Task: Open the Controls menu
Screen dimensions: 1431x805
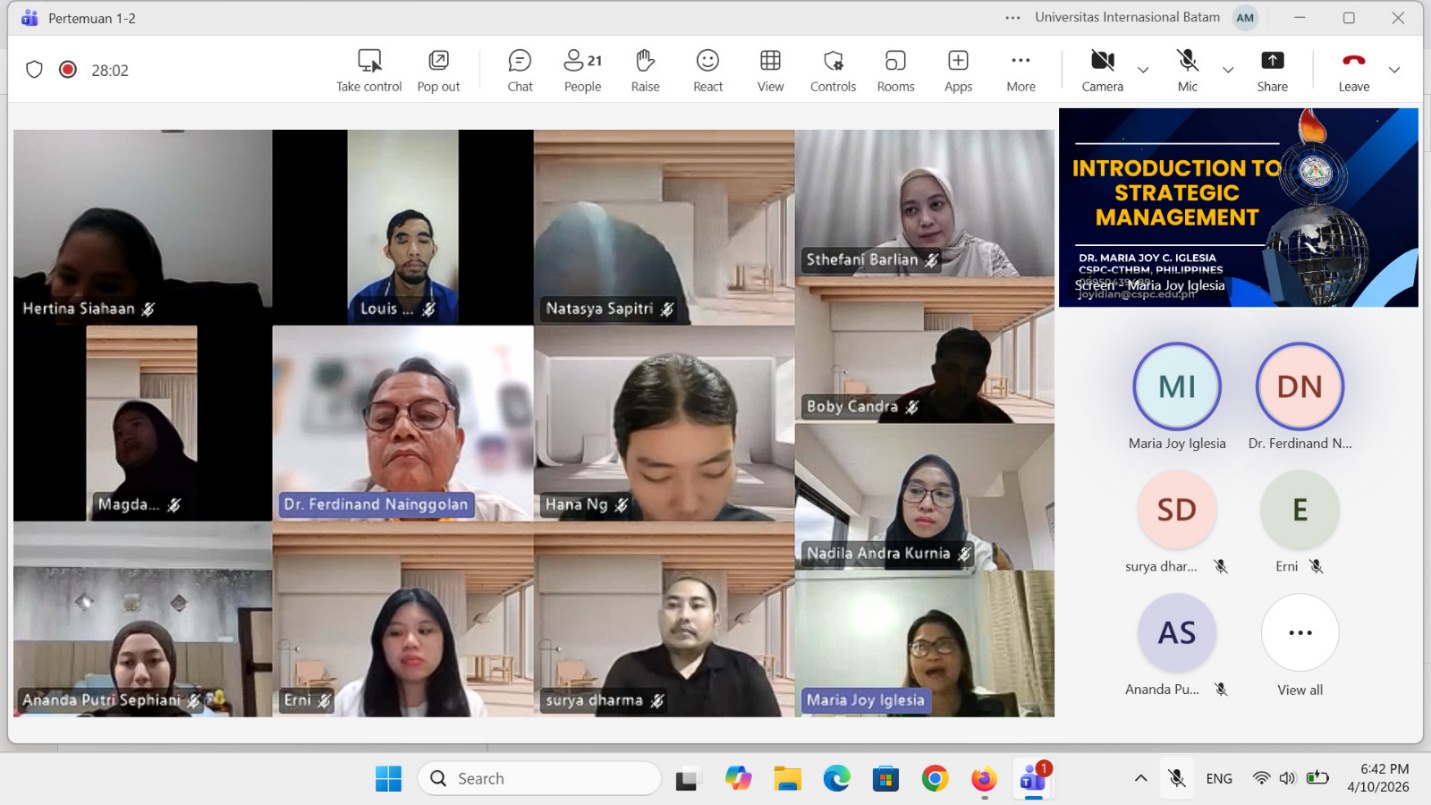Action: [x=833, y=70]
